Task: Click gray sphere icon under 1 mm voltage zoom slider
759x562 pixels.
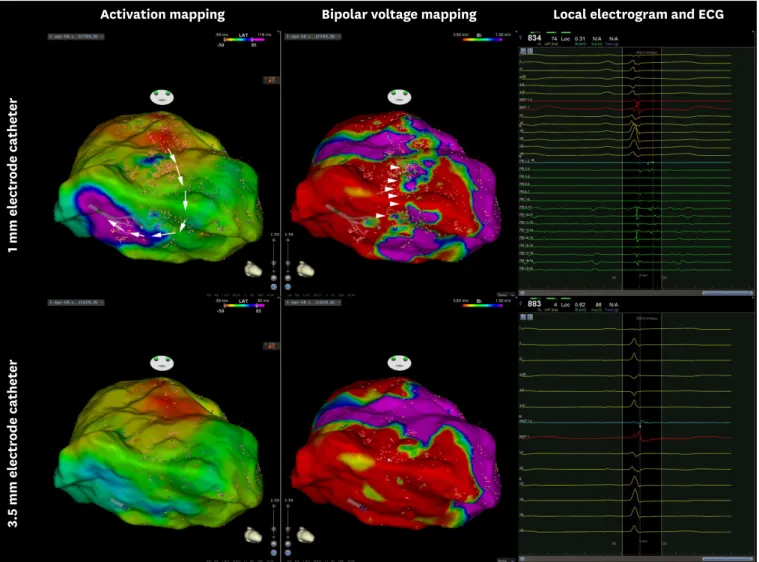Action: [288, 278]
